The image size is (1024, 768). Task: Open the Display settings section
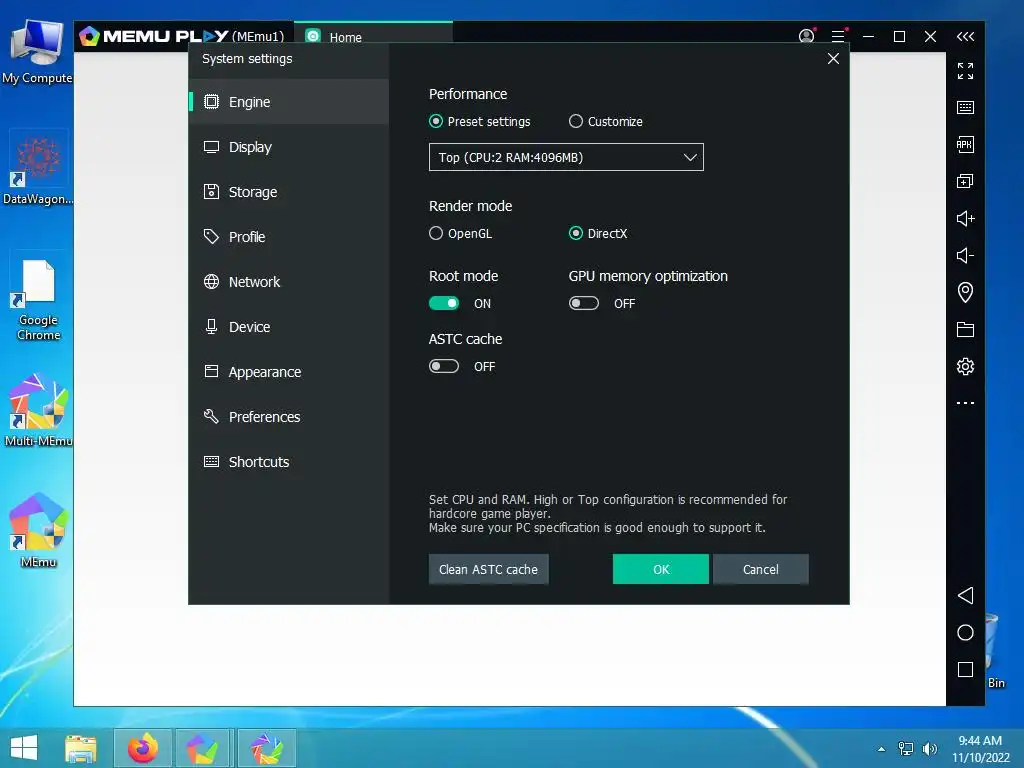pyautogui.click(x=289, y=147)
